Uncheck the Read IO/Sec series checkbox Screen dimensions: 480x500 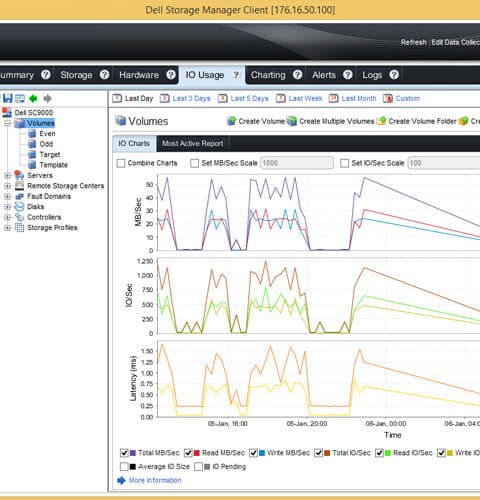(x=379, y=453)
